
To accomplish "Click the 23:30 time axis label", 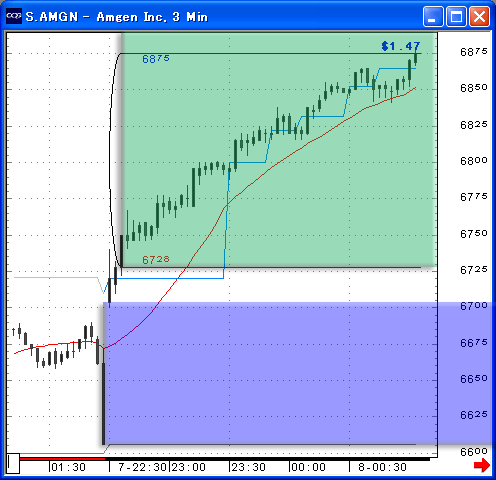I will coord(248,467).
